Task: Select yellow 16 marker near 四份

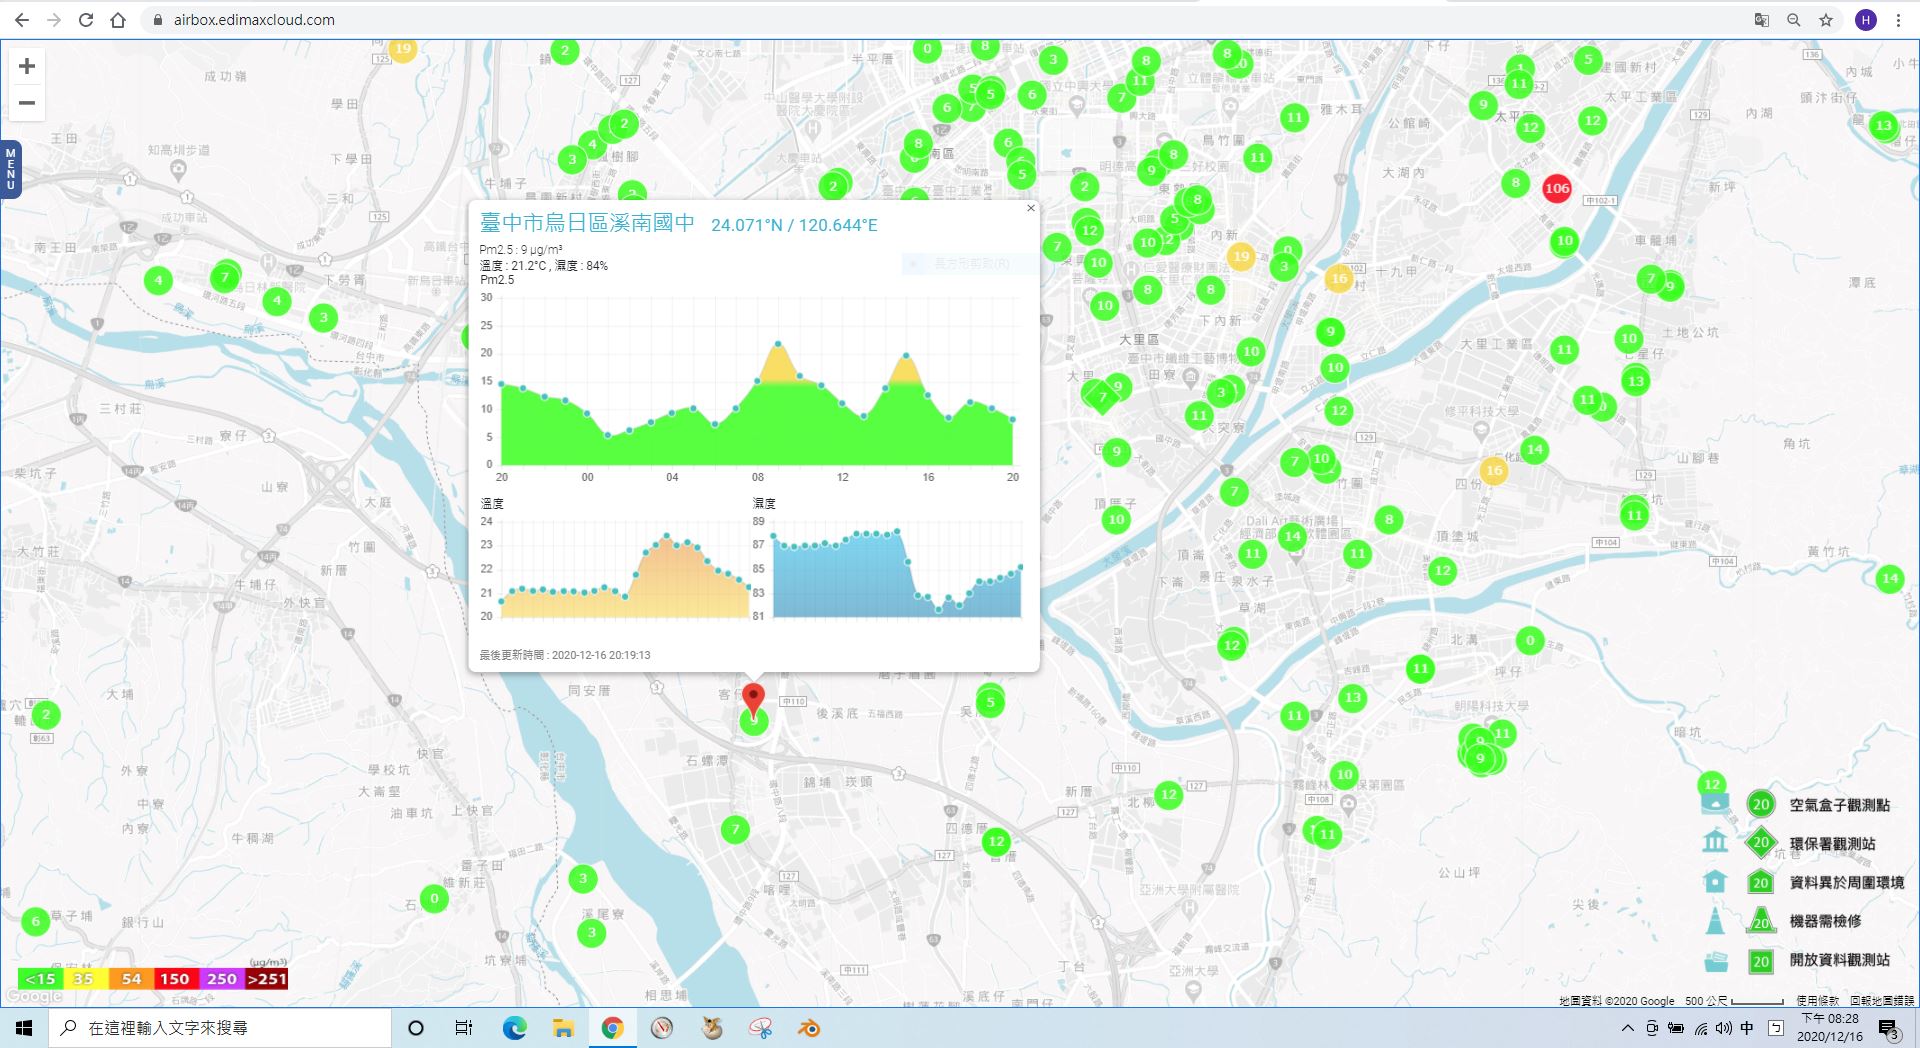Action: pyautogui.click(x=1494, y=470)
